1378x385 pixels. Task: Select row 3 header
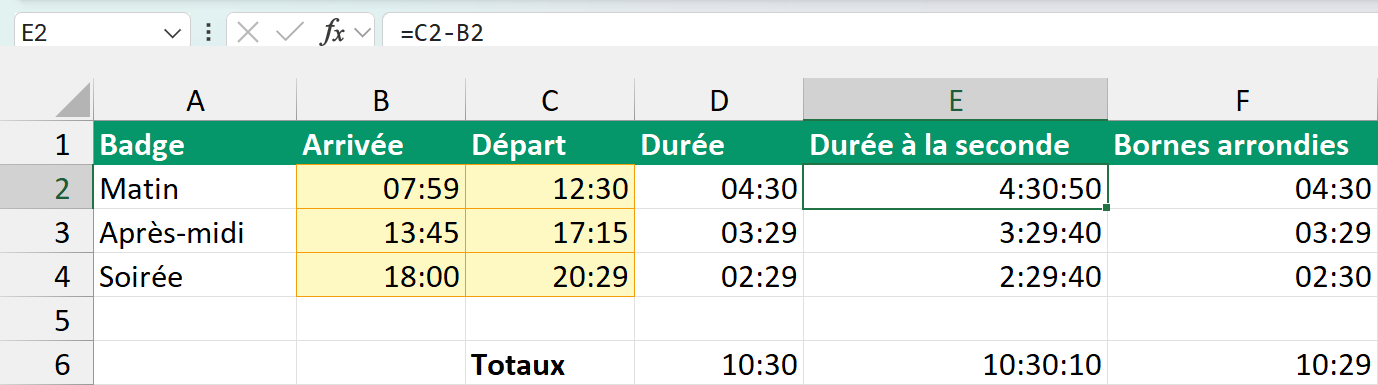(47, 231)
